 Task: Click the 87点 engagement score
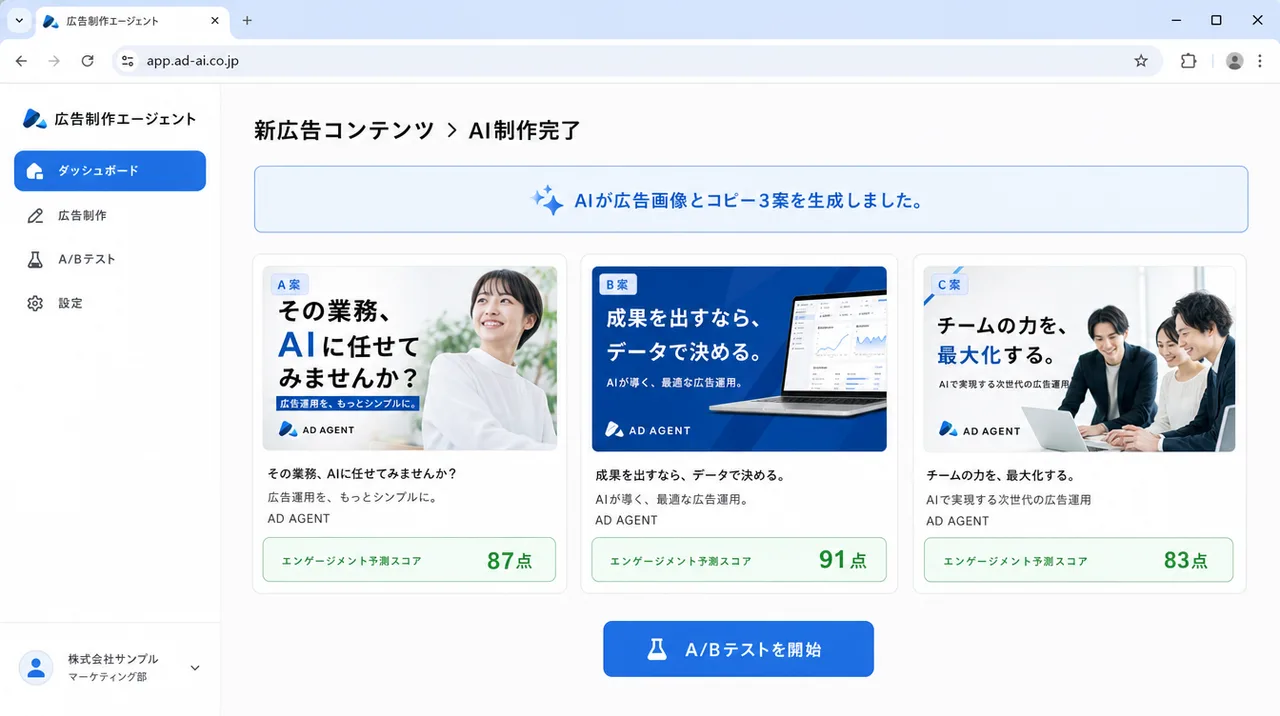(x=509, y=561)
